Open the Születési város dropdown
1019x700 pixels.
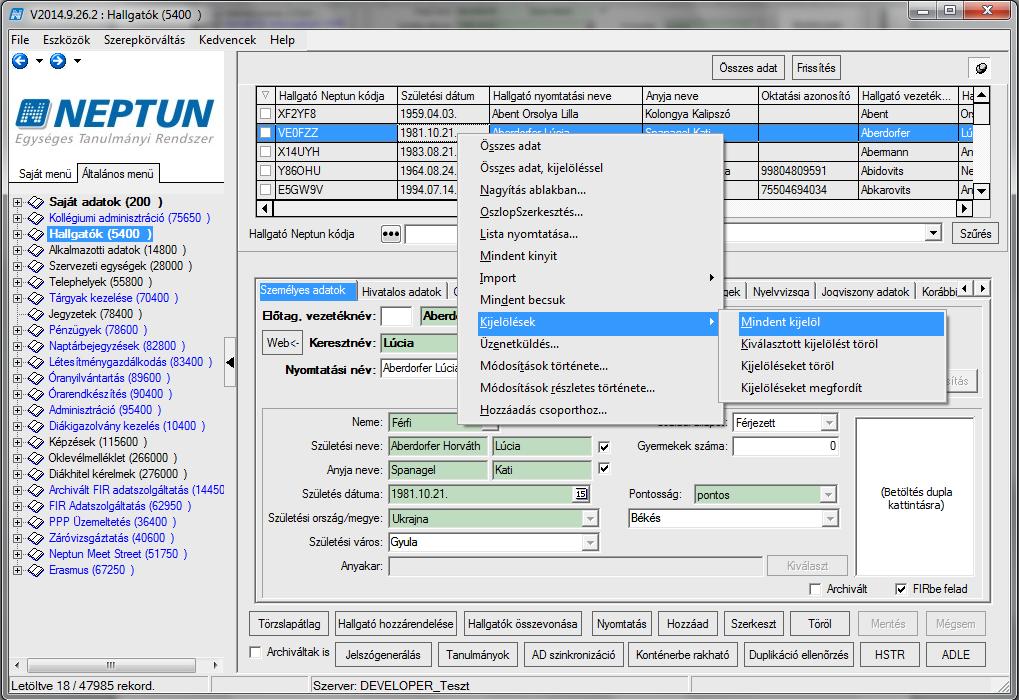point(589,542)
